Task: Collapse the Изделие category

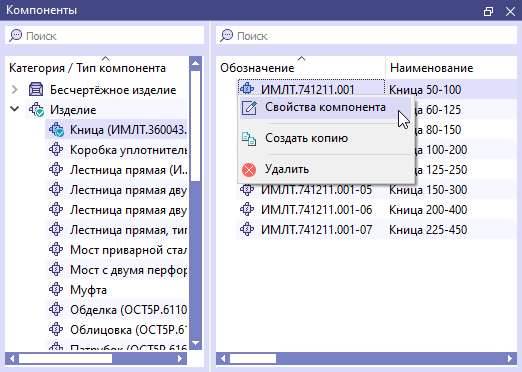Action: pos(15,109)
